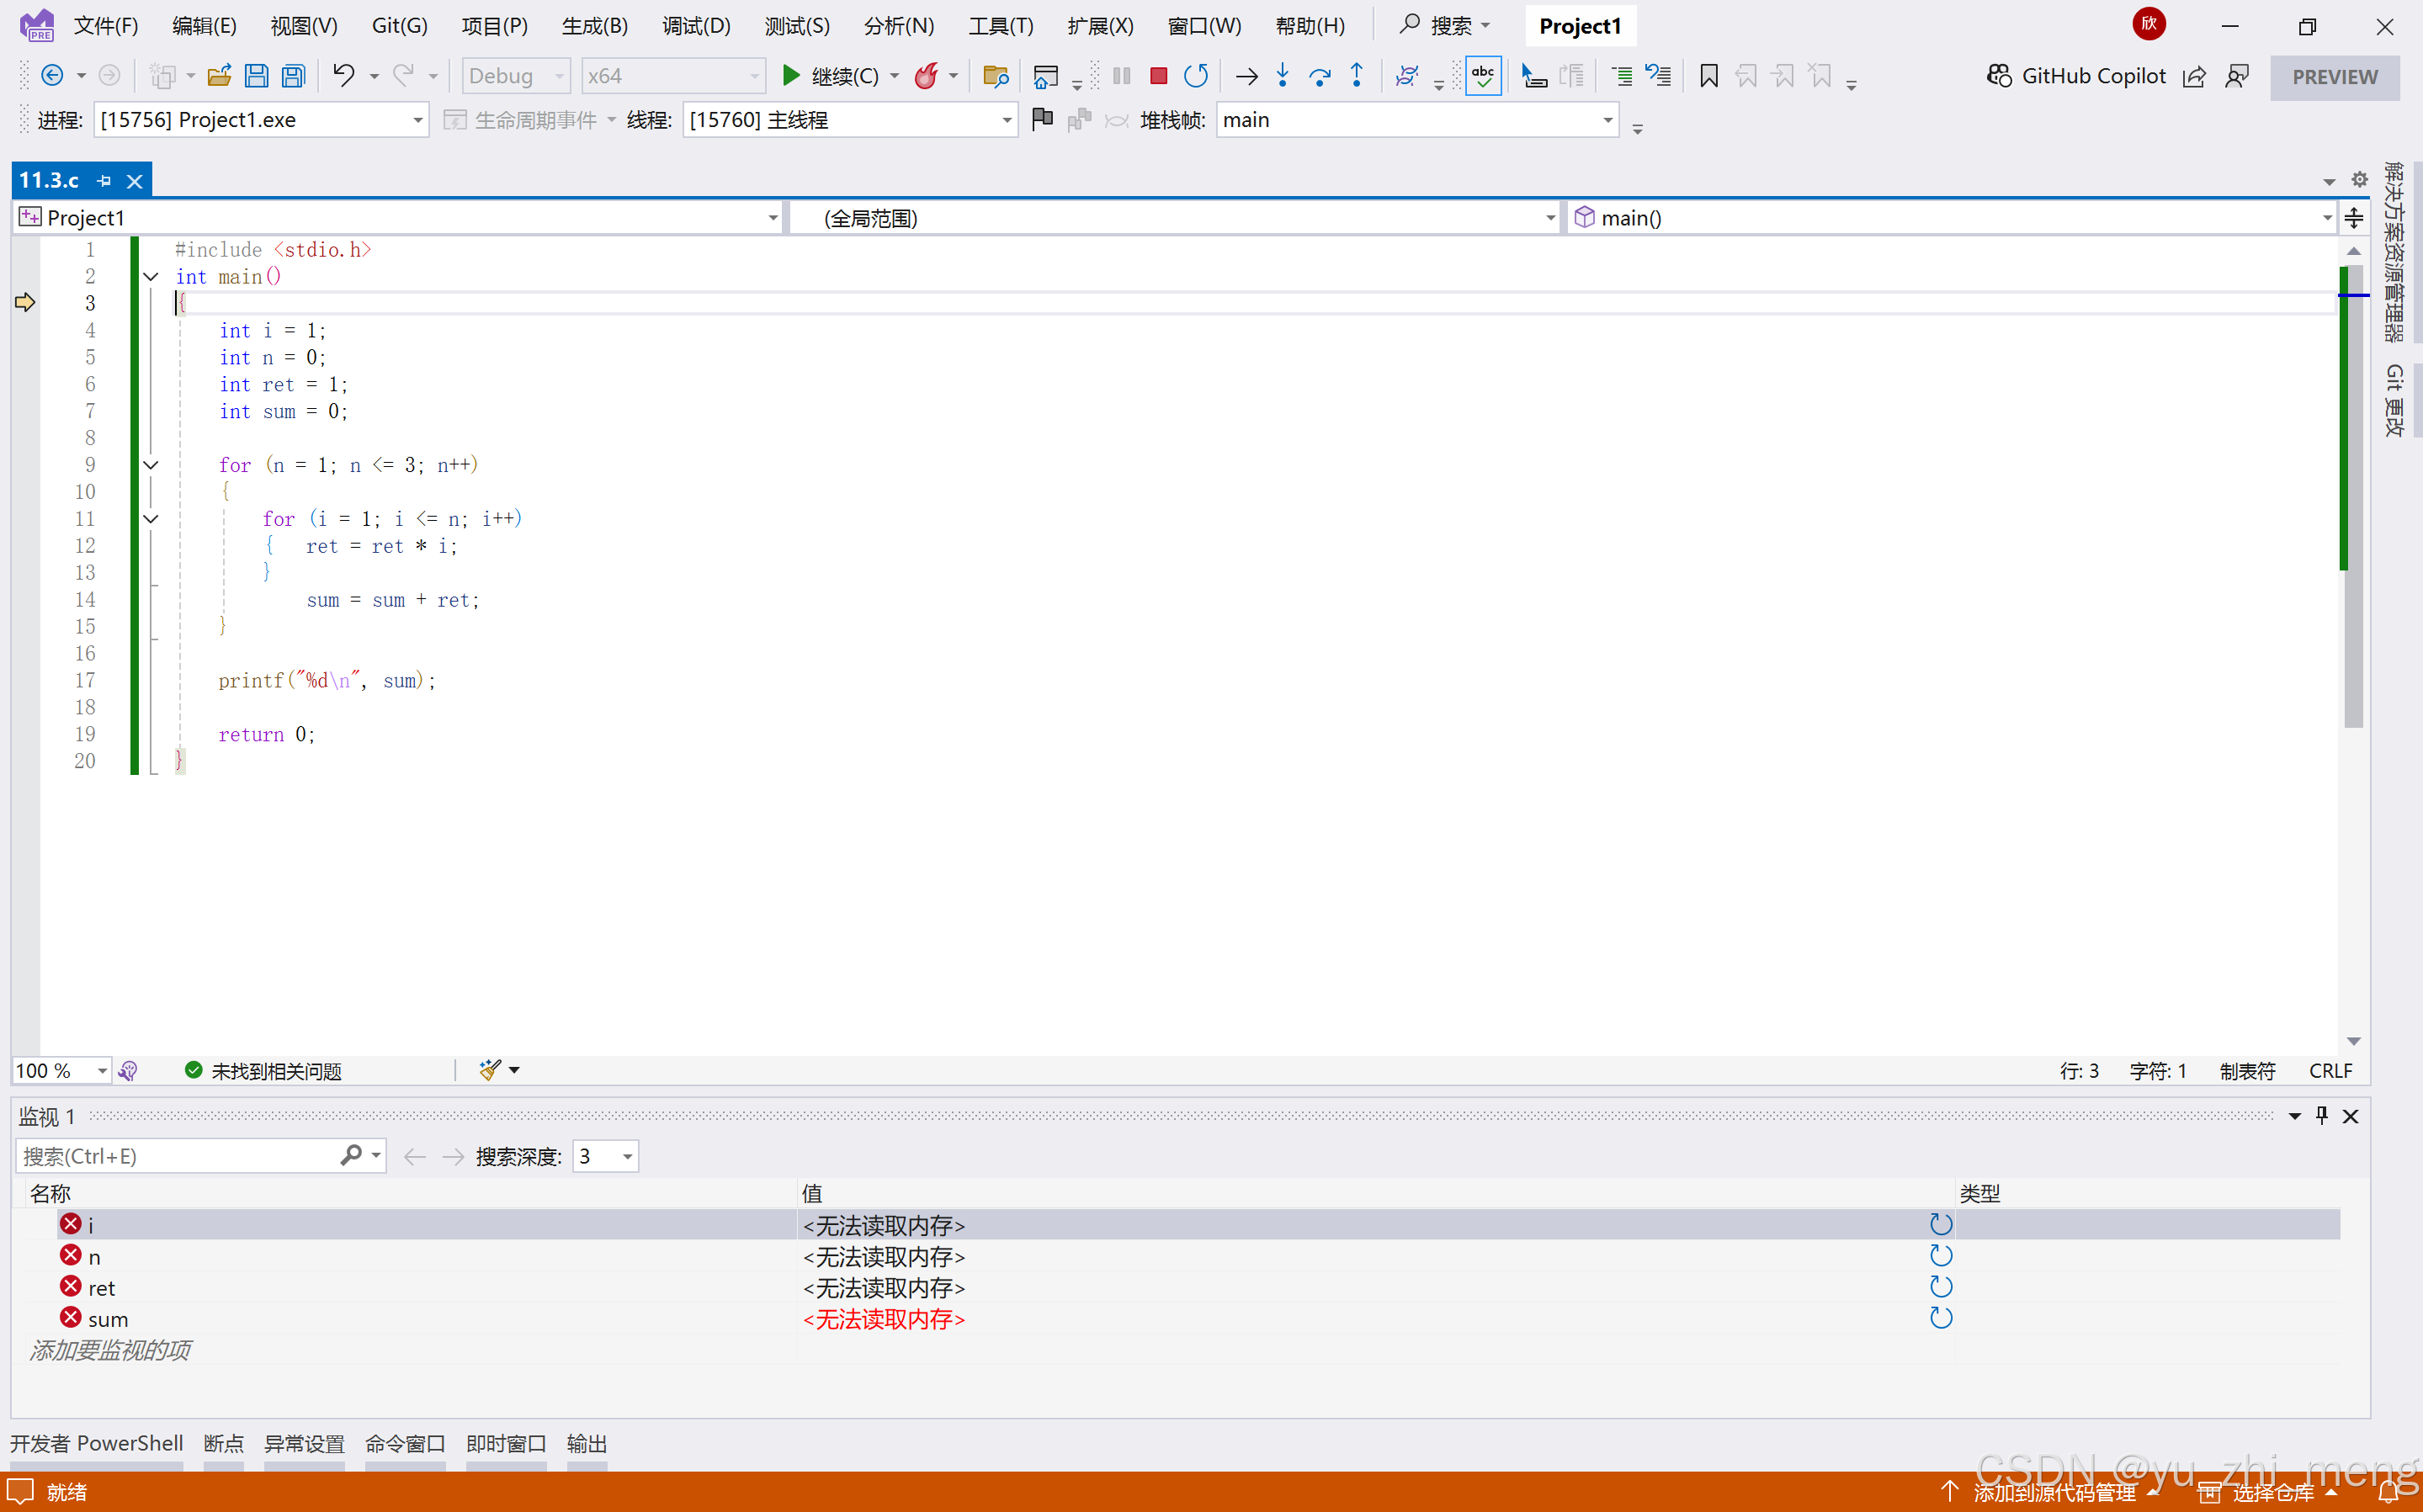Collapse the main function at line 2
The image size is (2423, 1512).
[151, 277]
